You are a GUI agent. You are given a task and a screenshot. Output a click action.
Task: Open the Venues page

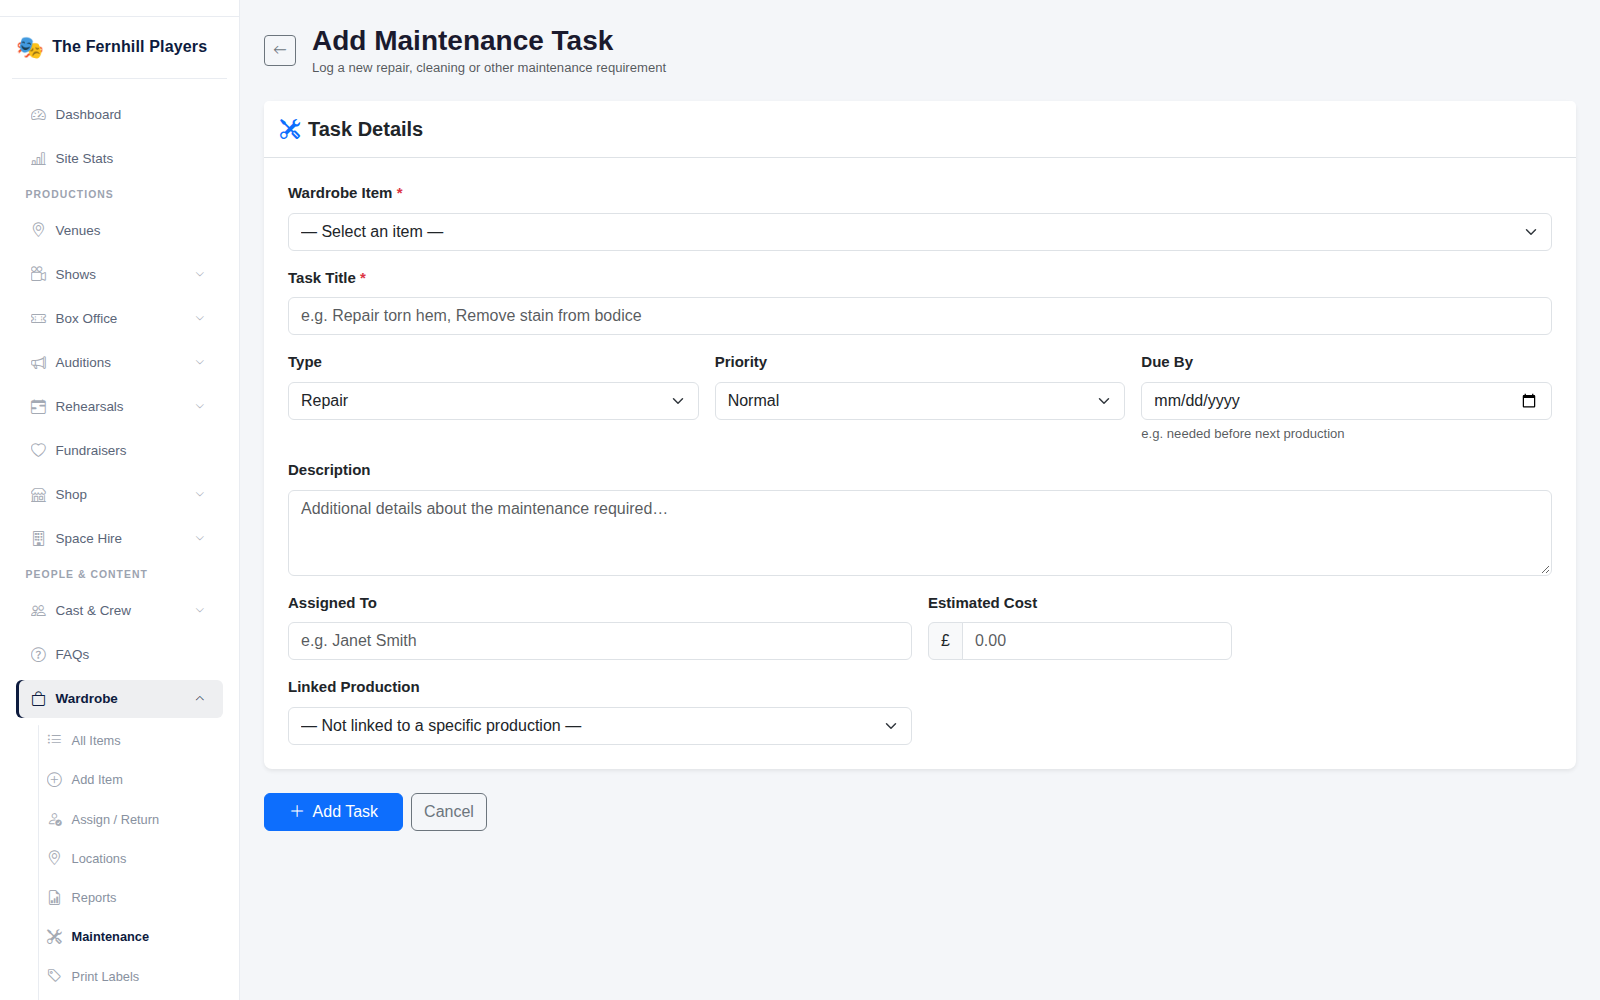pyautogui.click(x=119, y=231)
